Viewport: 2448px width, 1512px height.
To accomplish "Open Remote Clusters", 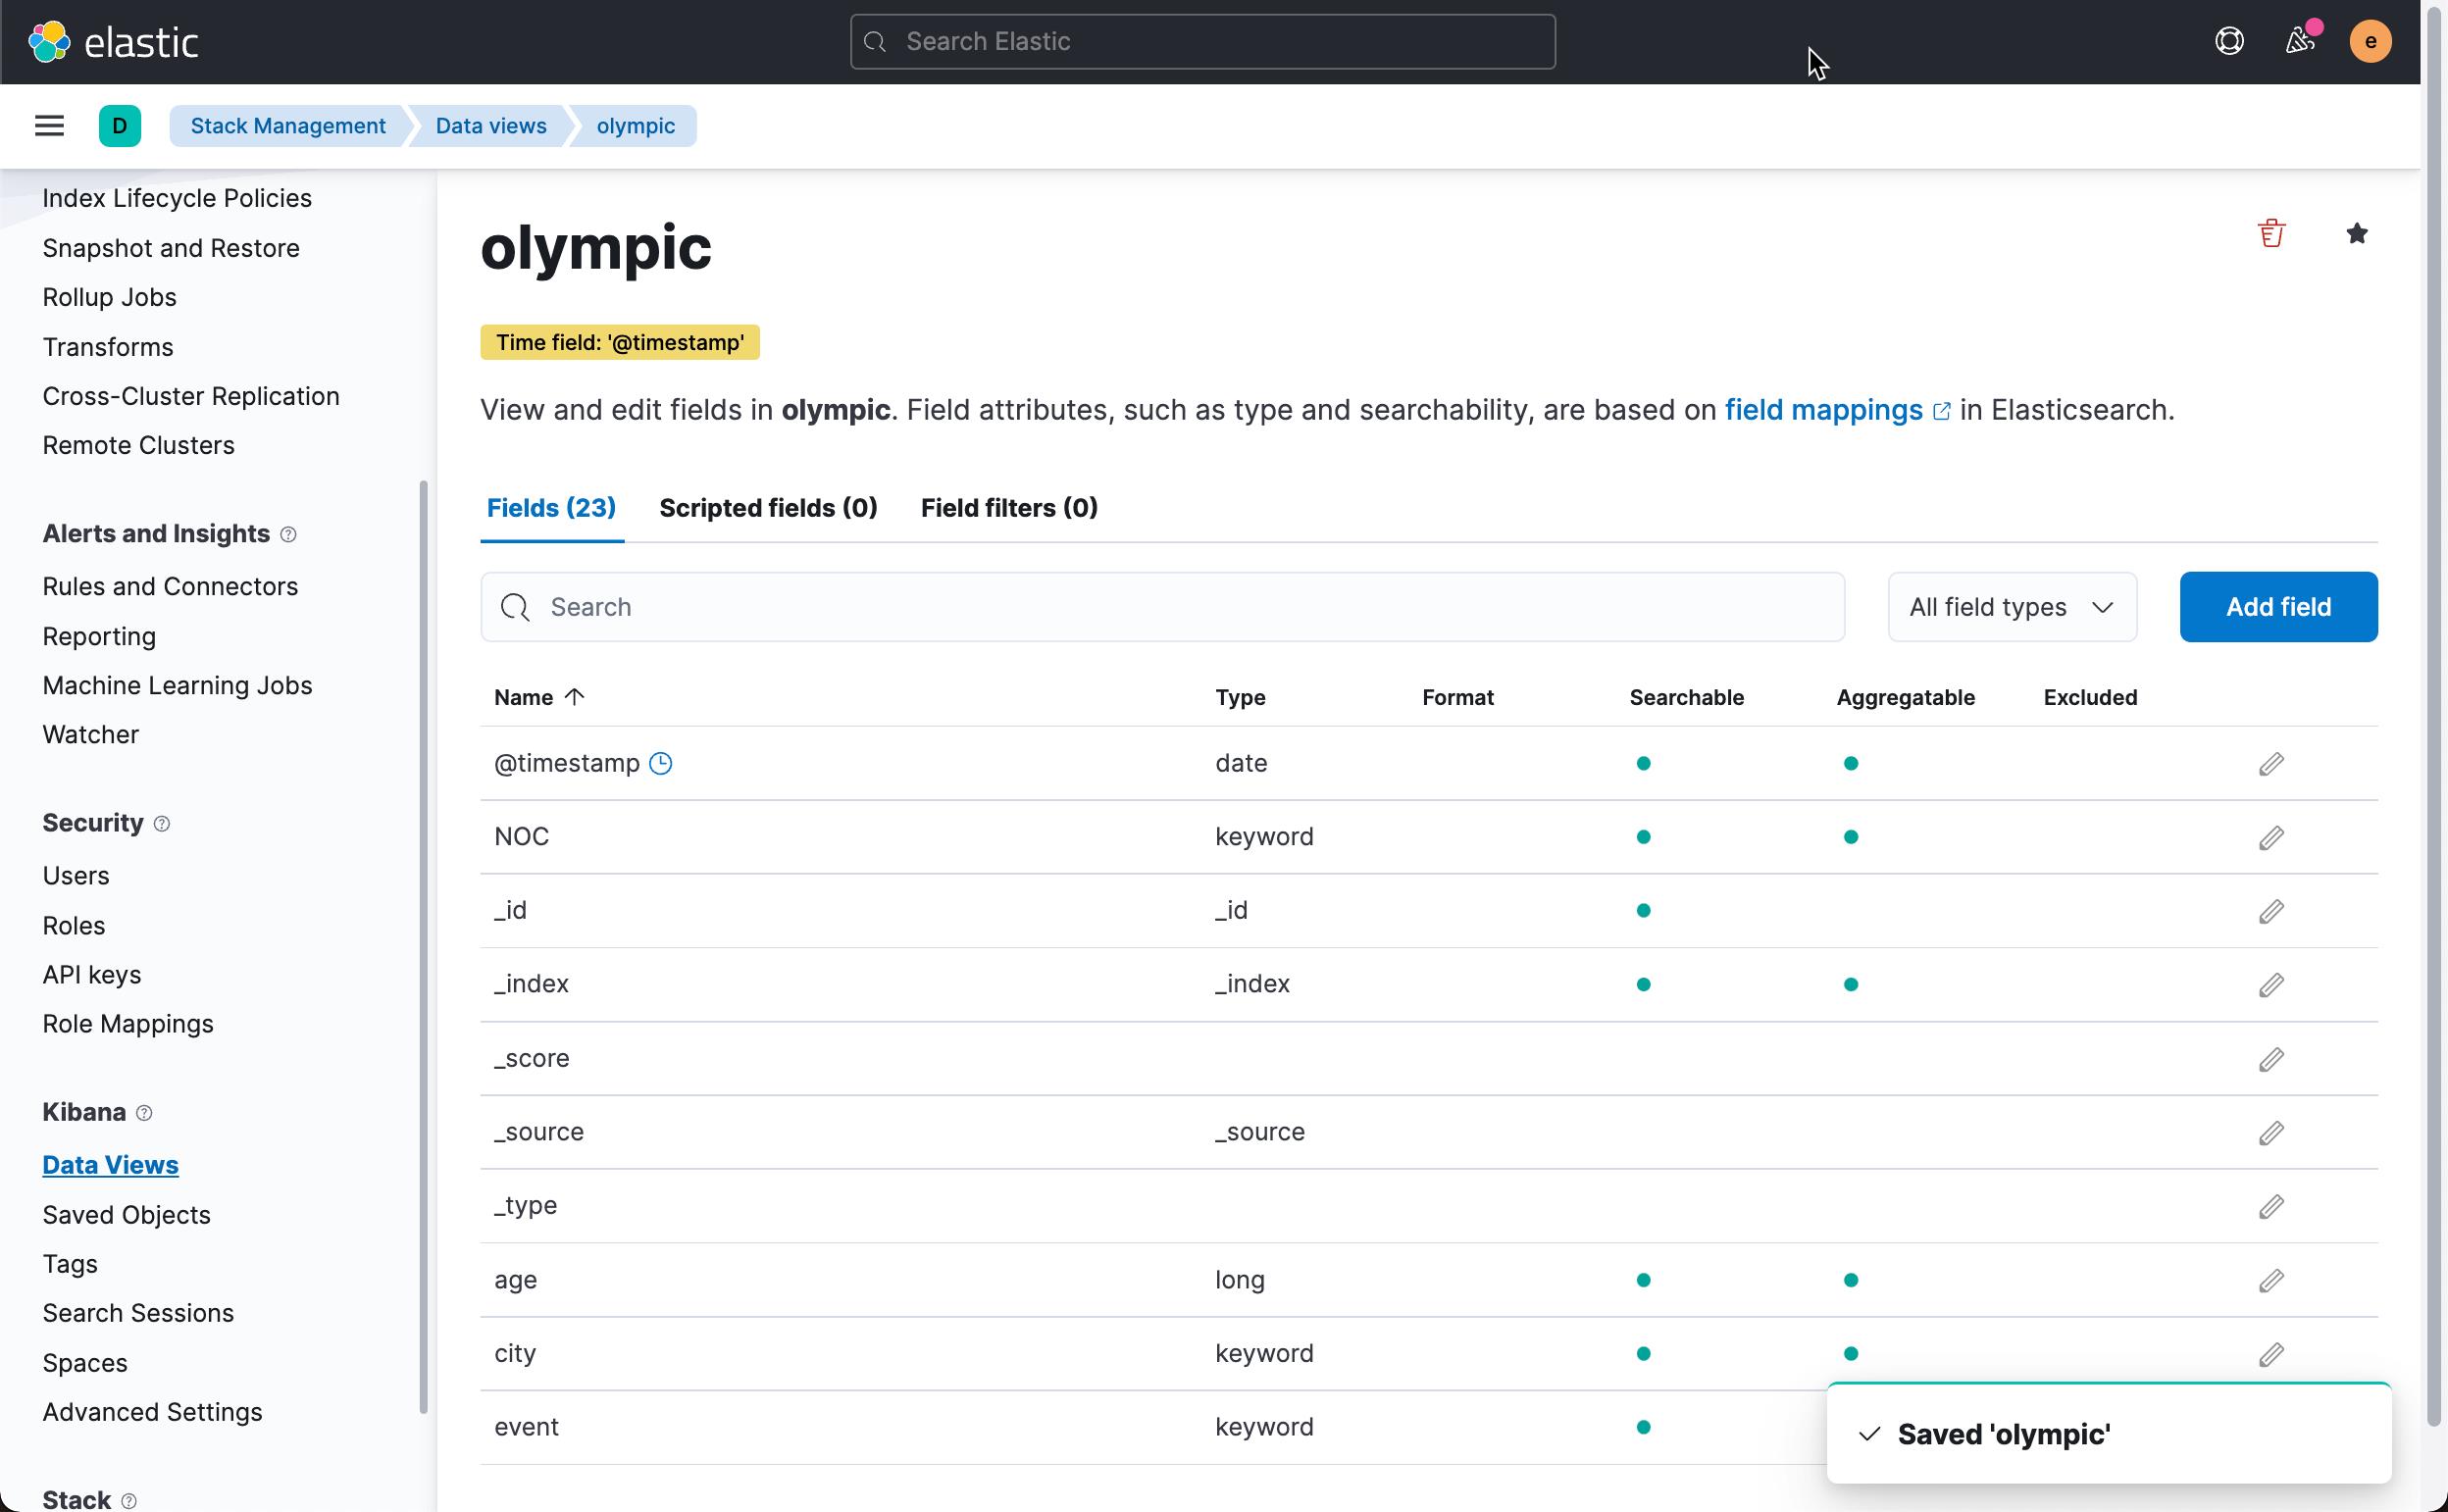I will 138,445.
